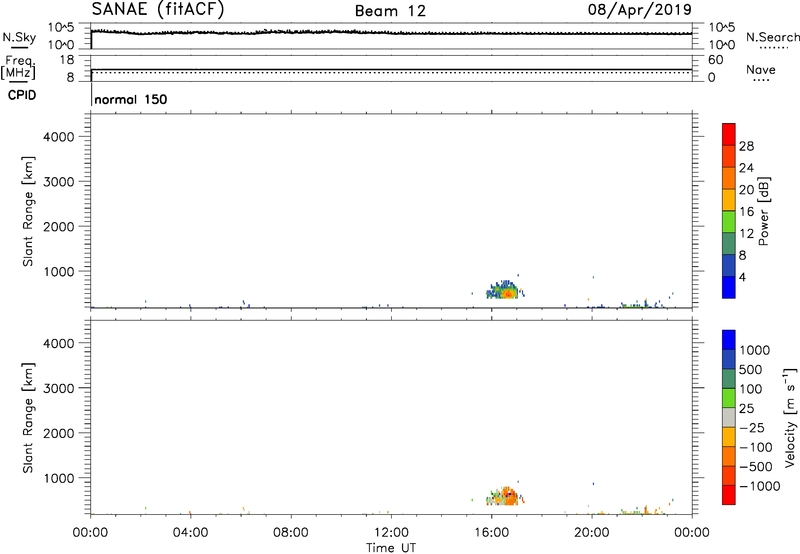Click the green 12-16 dB power swatch
Image resolution: width=800 pixels, height=554 pixels.
point(729,221)
